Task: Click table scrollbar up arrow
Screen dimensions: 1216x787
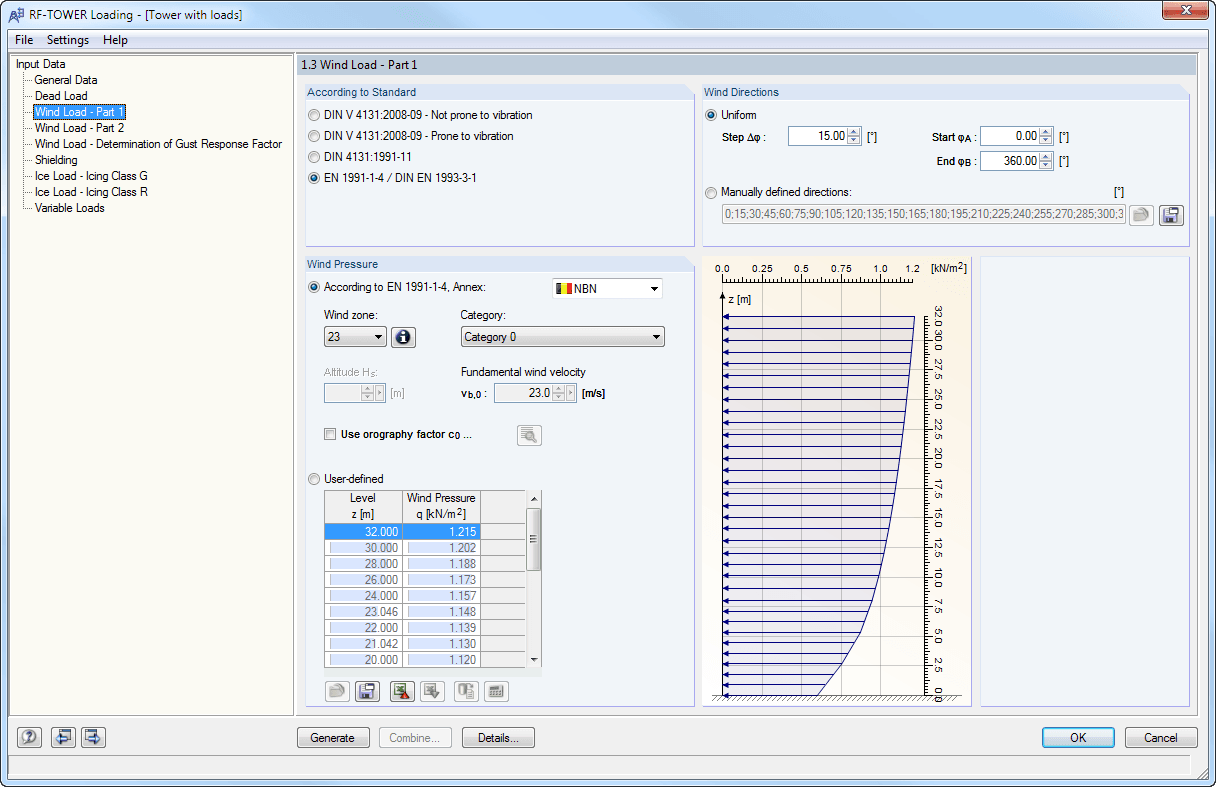Action: 533,498
